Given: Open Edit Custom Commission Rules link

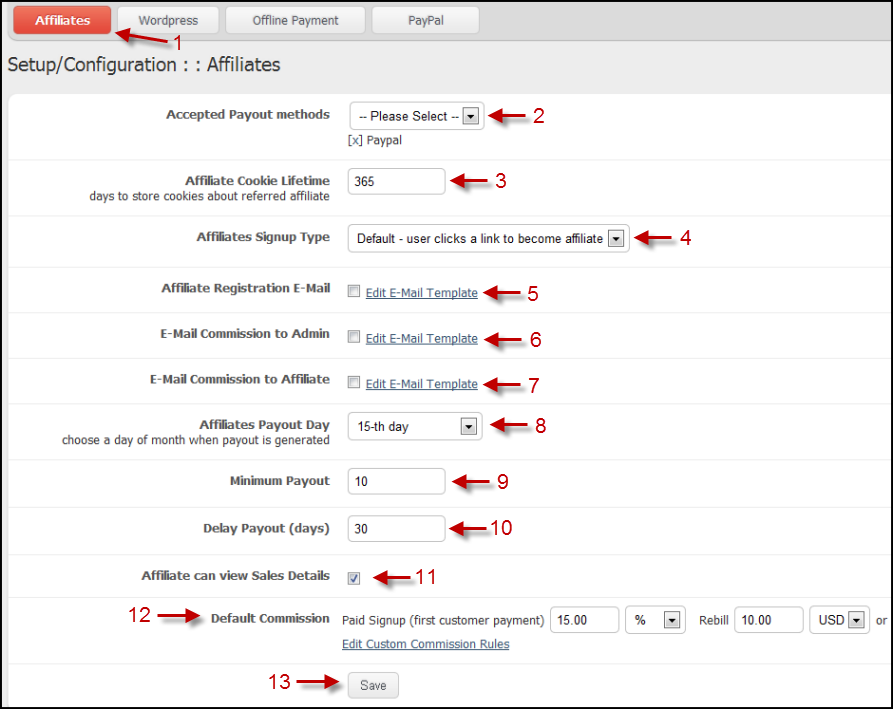Looking at the screenshot, I should click(425, 644).
